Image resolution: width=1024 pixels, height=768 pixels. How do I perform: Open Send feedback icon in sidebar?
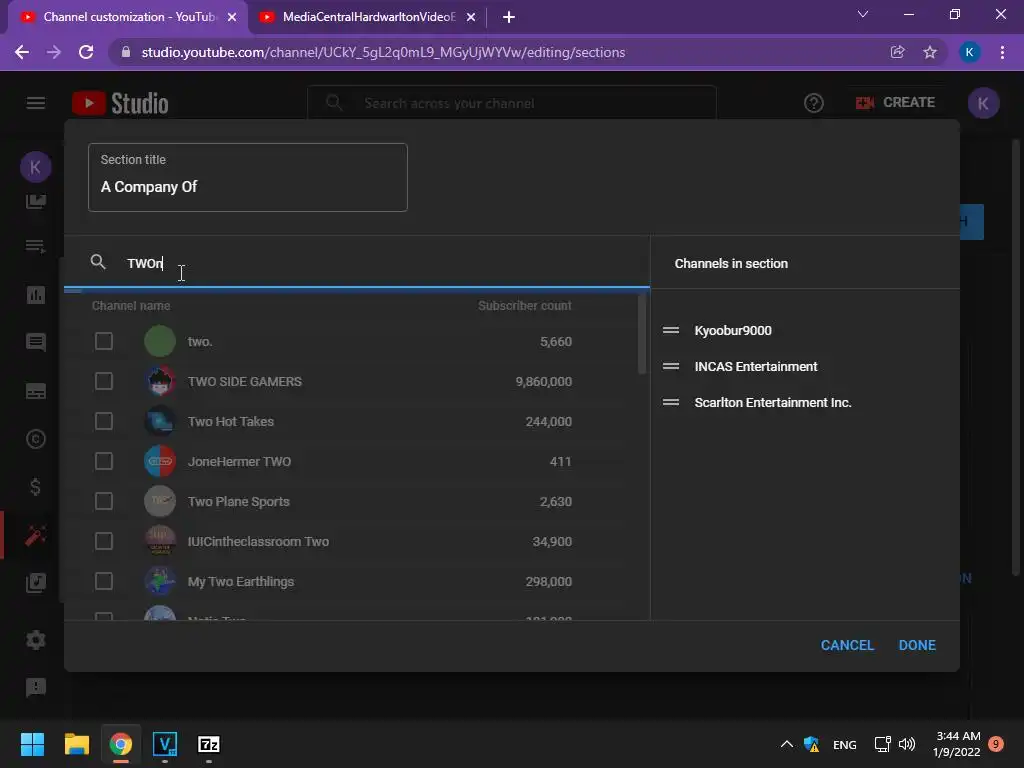click(x=35, y=687)
